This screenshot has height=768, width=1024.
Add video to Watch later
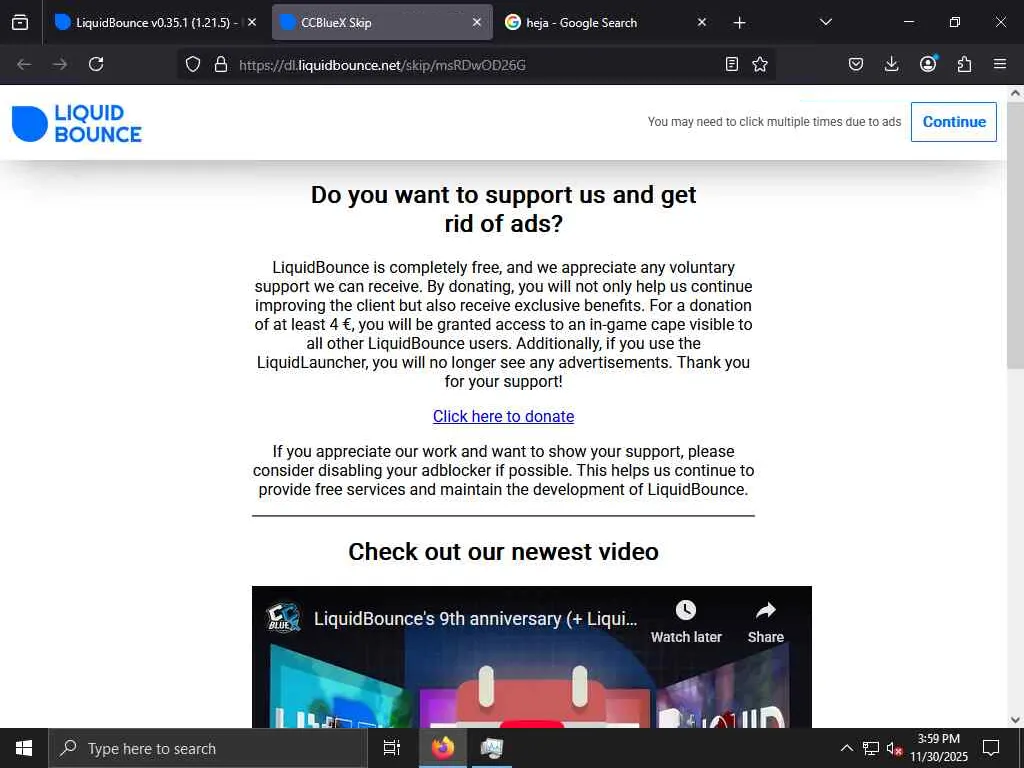pyautogui.click(x=686, y=622)
